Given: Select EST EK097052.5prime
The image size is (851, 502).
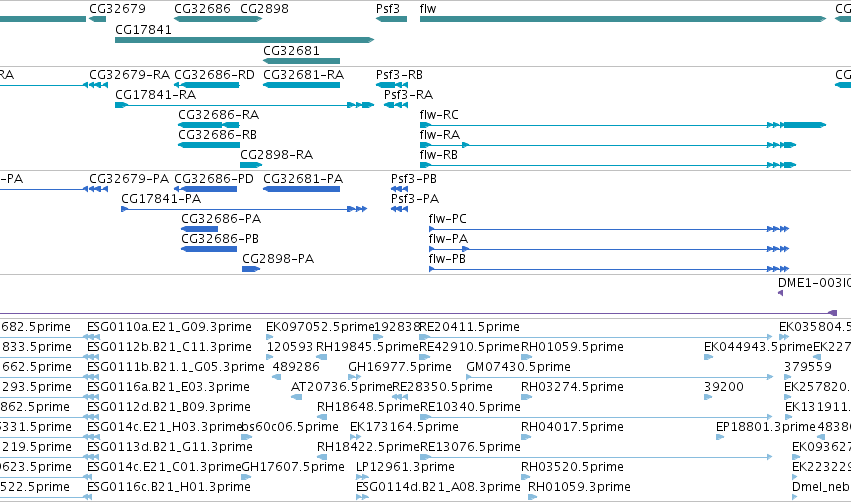Looking at the screenshot, I should point(320,327).
